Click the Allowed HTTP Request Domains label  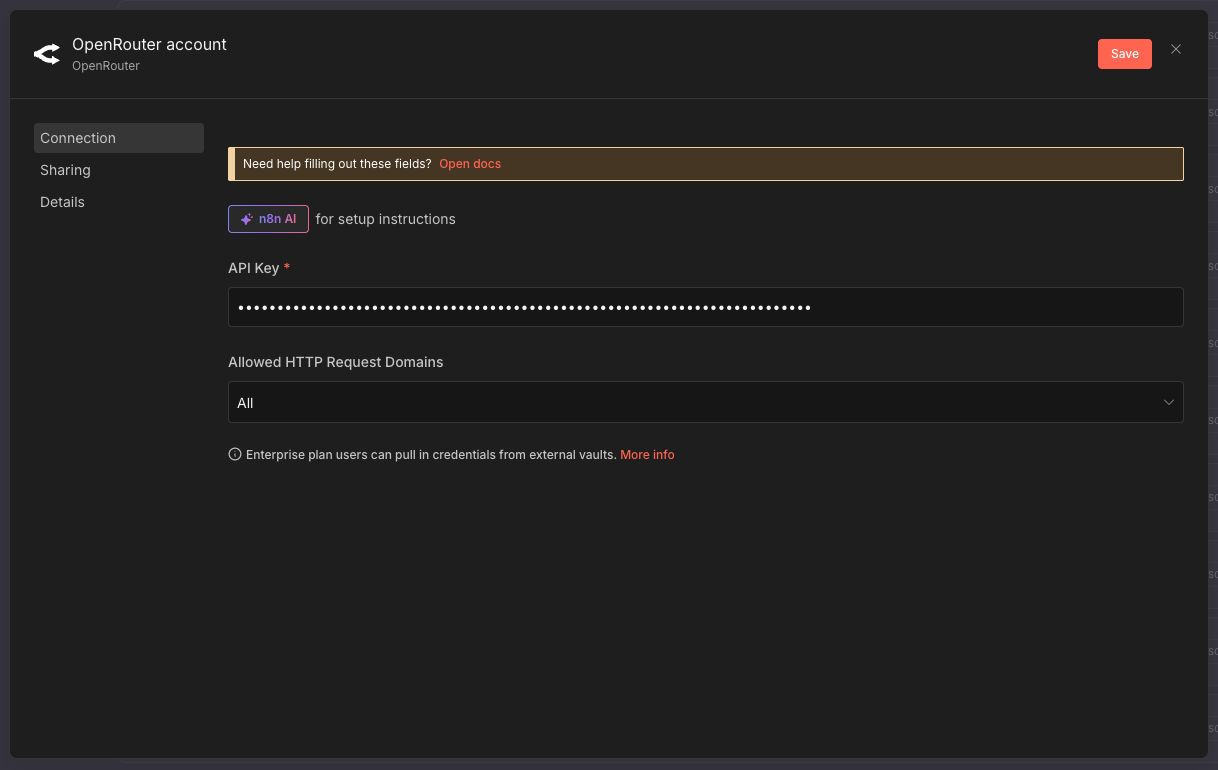tap(335, 362)
